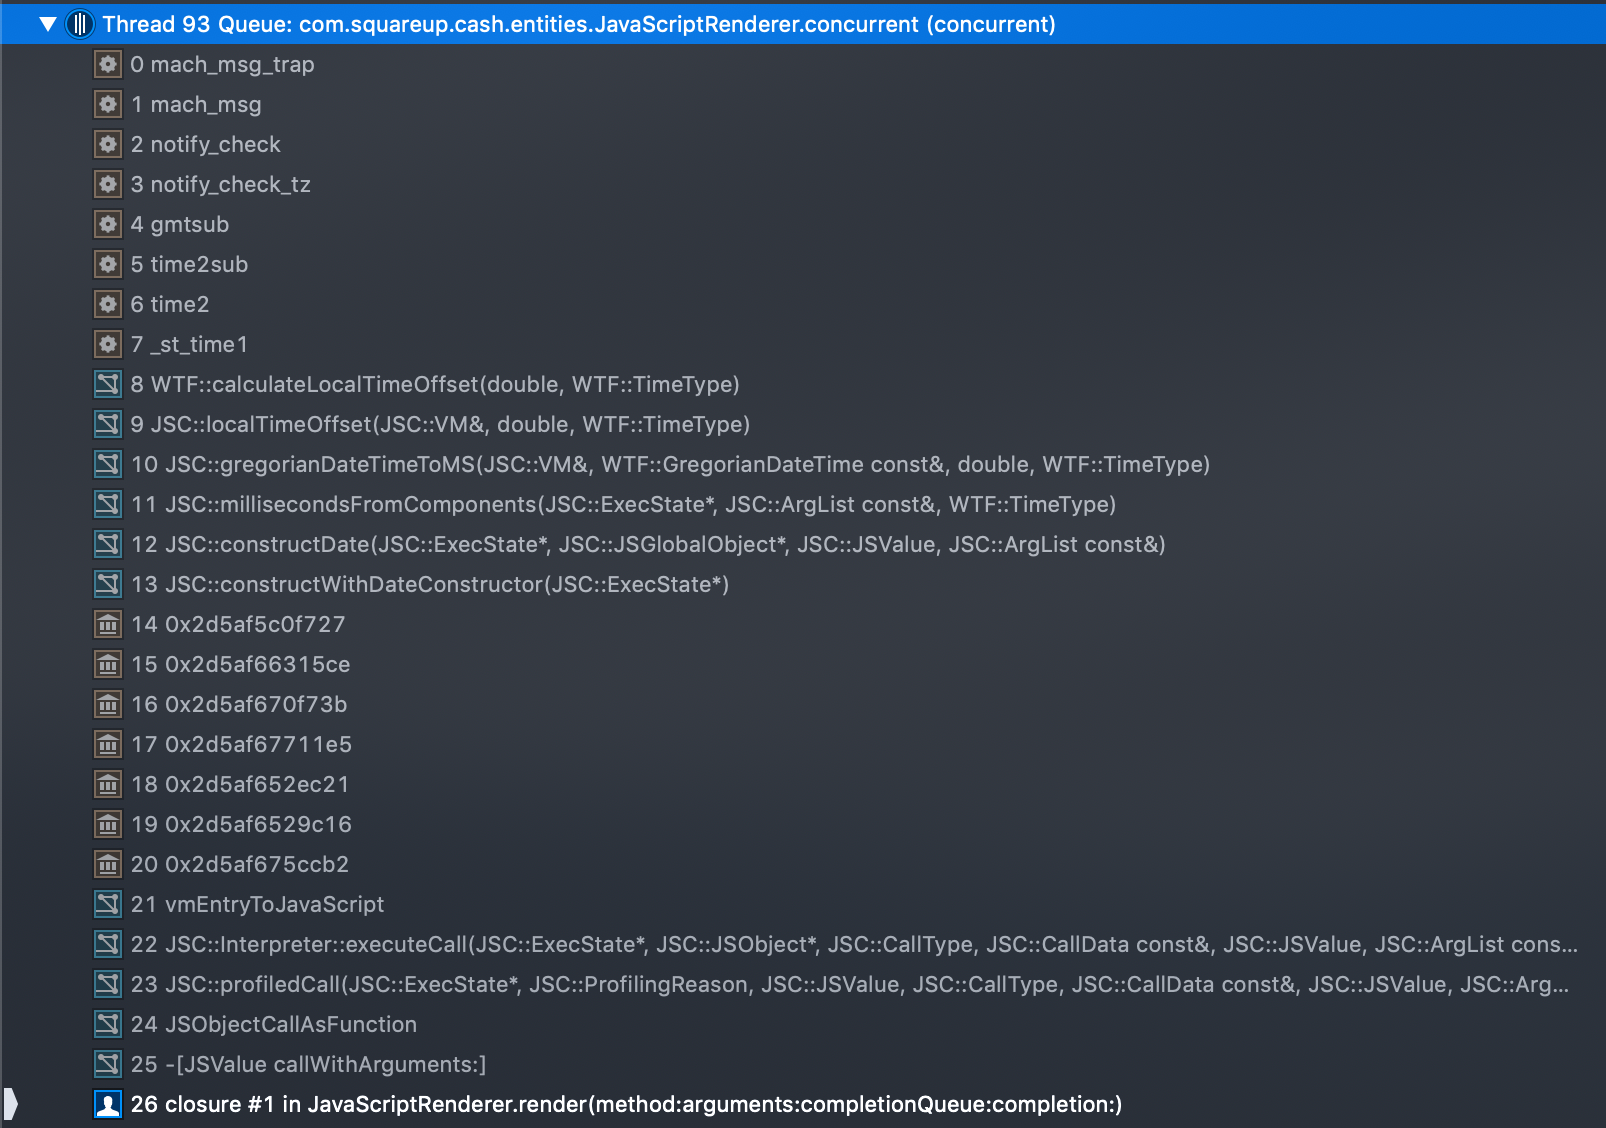Click the building icon for frame 20 0x2d5af675ccb2
The width and height of the screenshot is (1606, 1128).
tap(108, 864)
